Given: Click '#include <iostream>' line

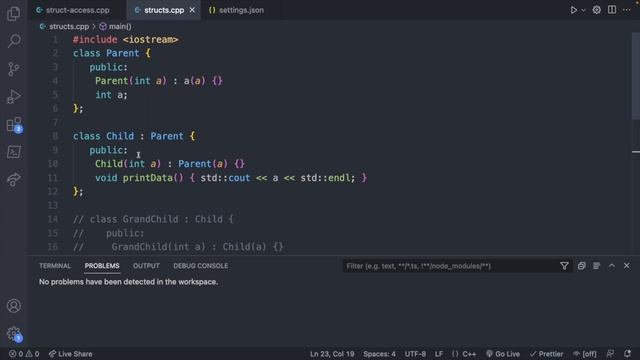Looking at the screenshot, I should [126, 40].
